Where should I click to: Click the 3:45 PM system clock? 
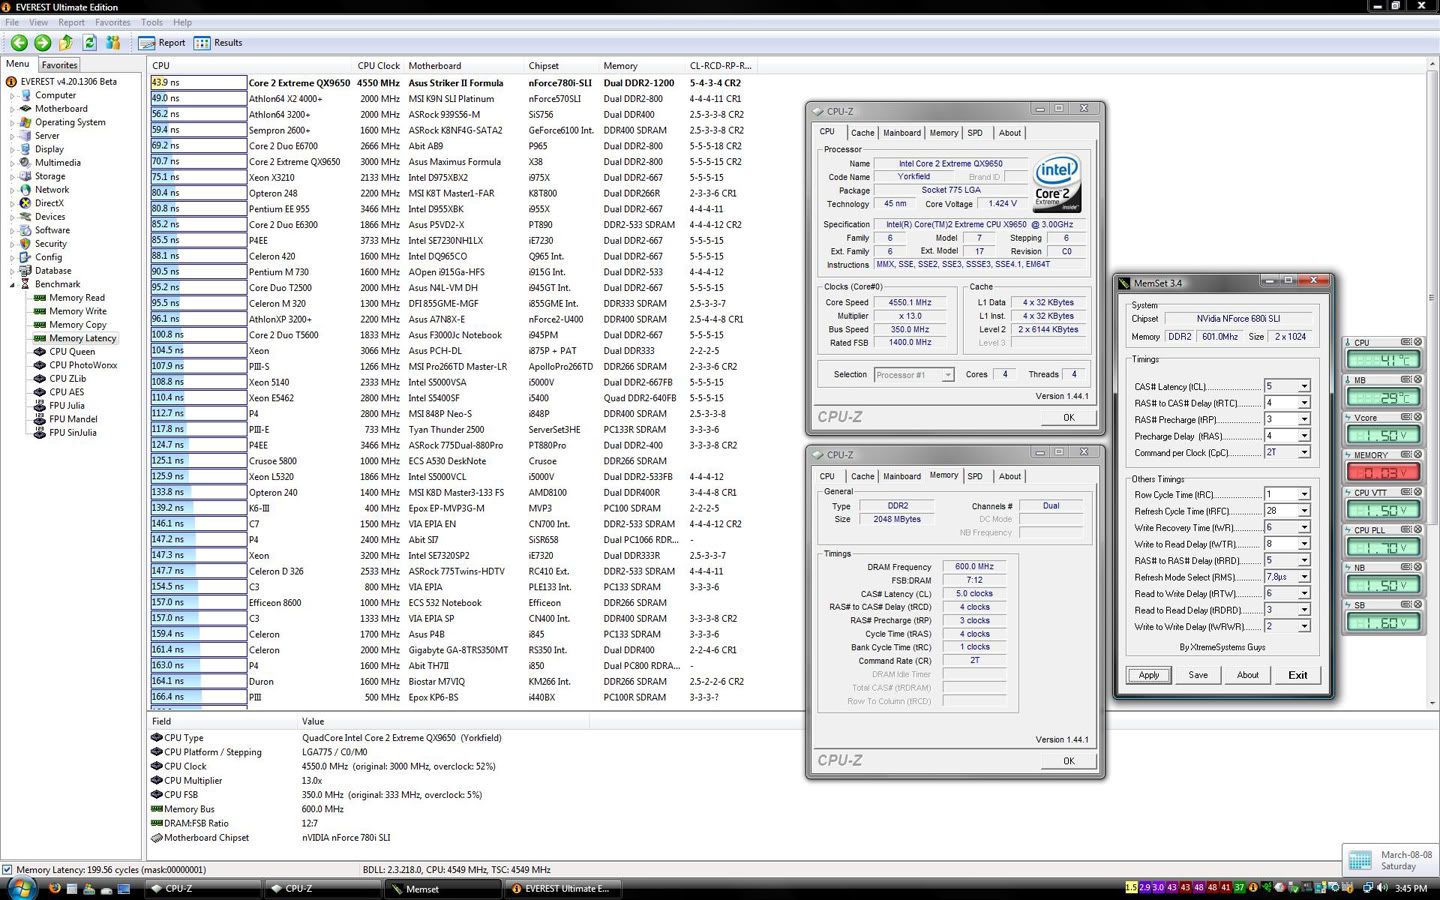pyautogui.click(x=1411, y=888)
